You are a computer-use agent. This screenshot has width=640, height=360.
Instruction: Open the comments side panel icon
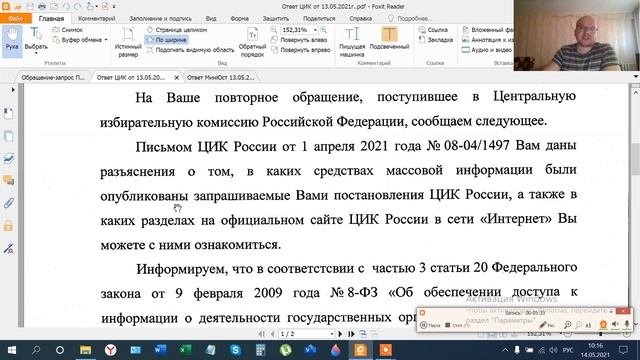8,180
